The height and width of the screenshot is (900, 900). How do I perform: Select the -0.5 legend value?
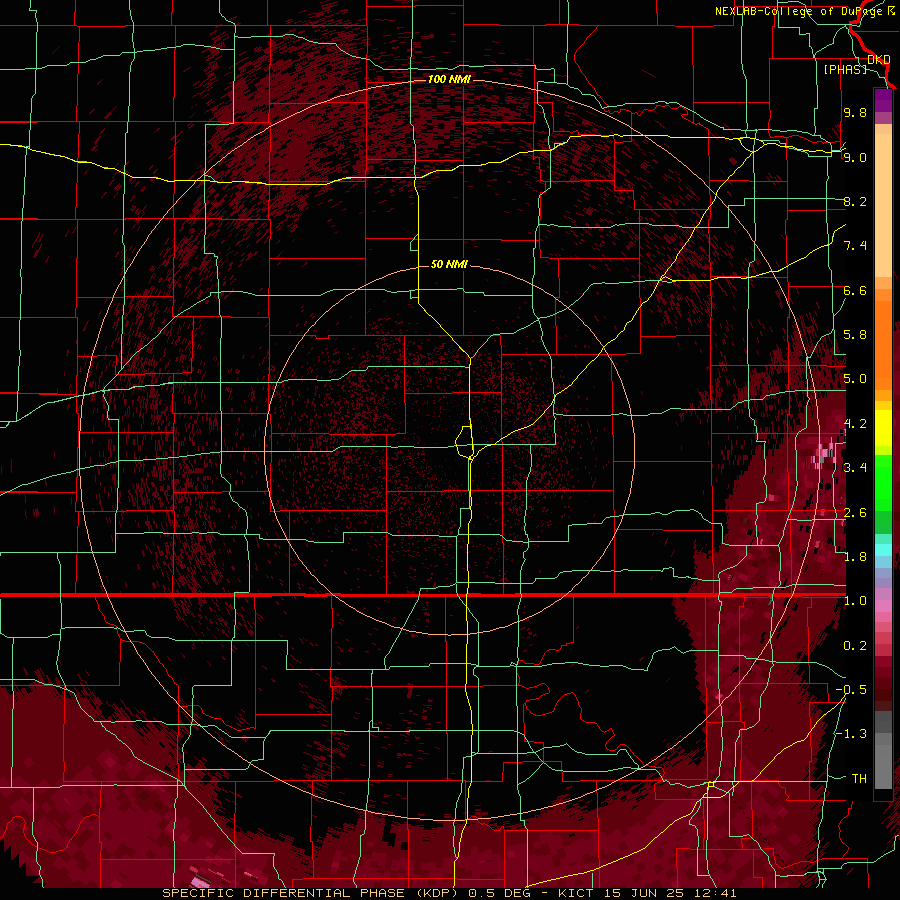tap(851, 690)
